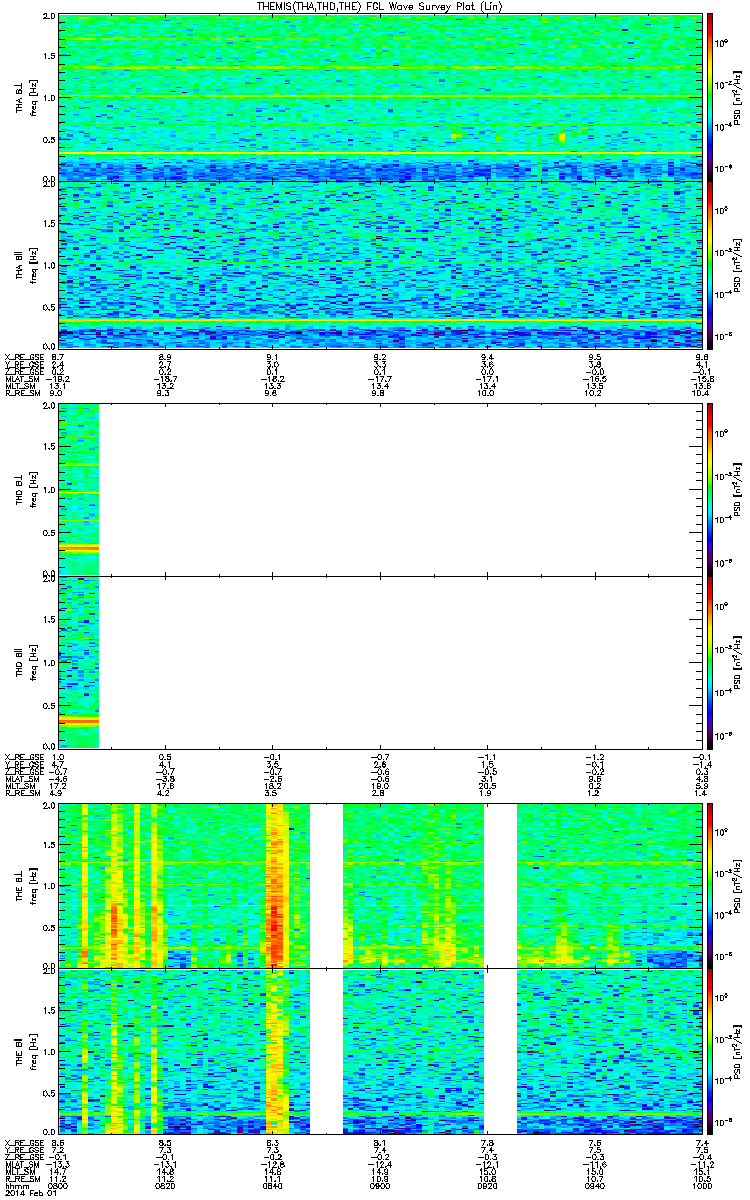Click the R_RE_SM row label under THD panels
The width and height of the screenshot is (750, 1200).
coord(21,794)
